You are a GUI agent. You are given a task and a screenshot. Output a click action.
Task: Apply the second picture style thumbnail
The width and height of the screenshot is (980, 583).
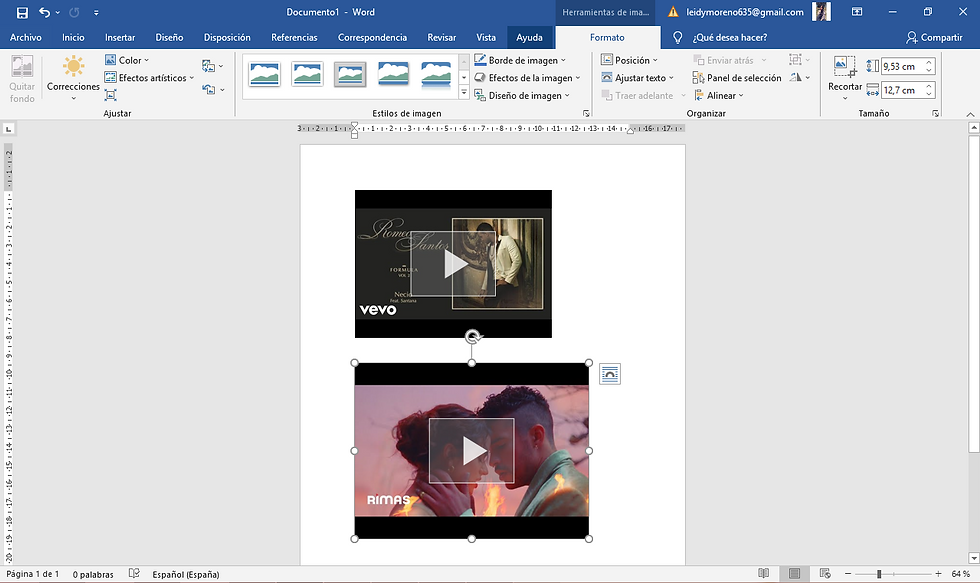pos(307,74)
